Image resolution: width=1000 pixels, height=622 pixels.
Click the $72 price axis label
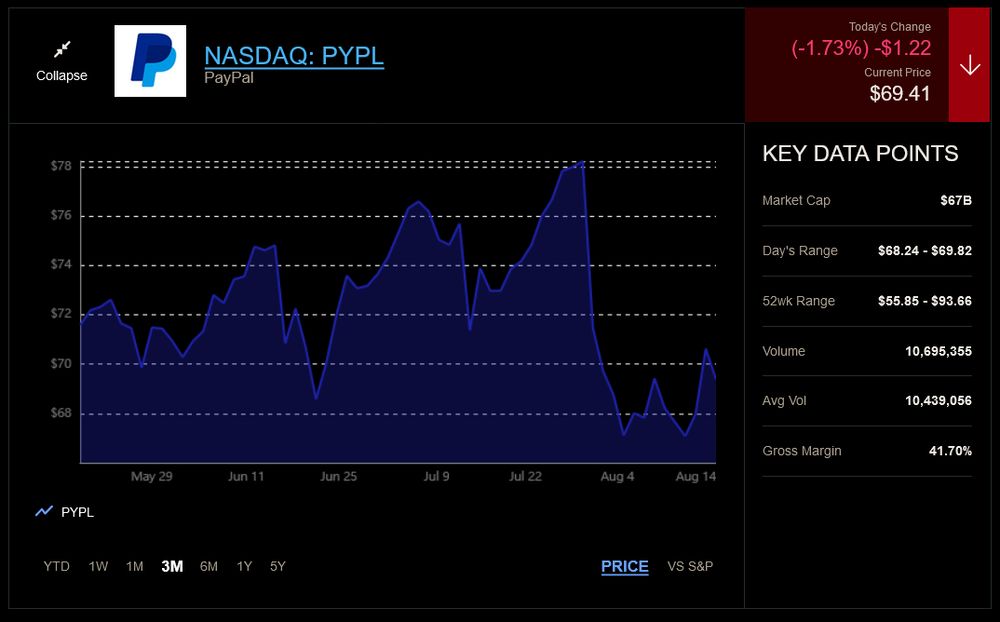(x=61, y=314)
